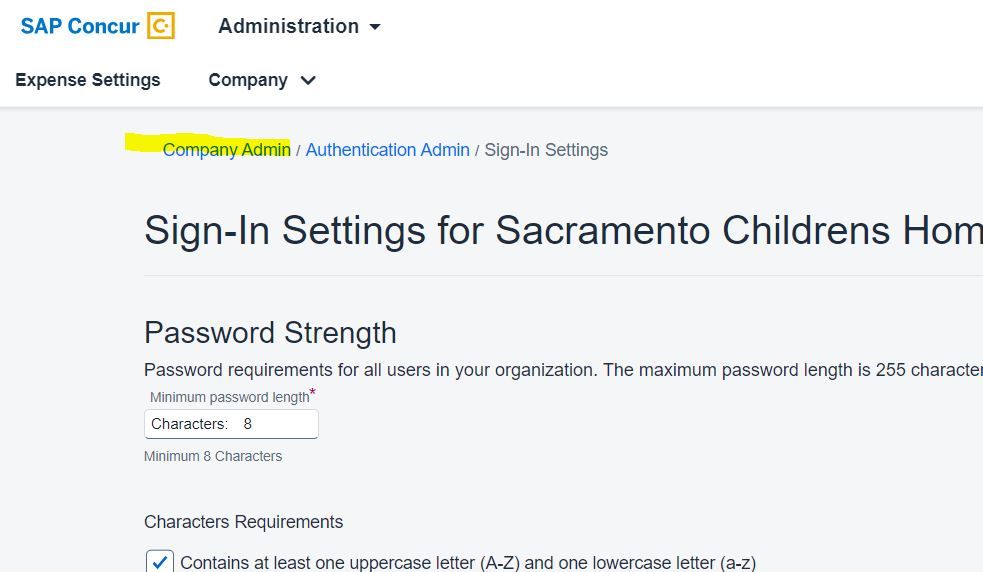Select the Password Strength section heading
Viewport: 983px width, 572px height.
point(270,332)
